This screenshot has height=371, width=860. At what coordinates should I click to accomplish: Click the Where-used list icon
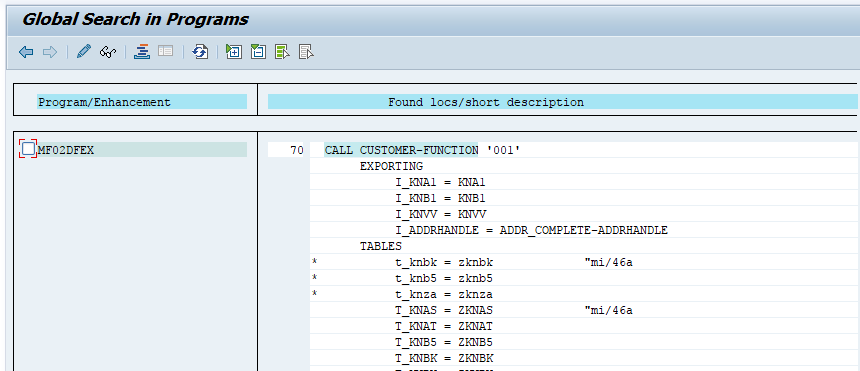142,52
